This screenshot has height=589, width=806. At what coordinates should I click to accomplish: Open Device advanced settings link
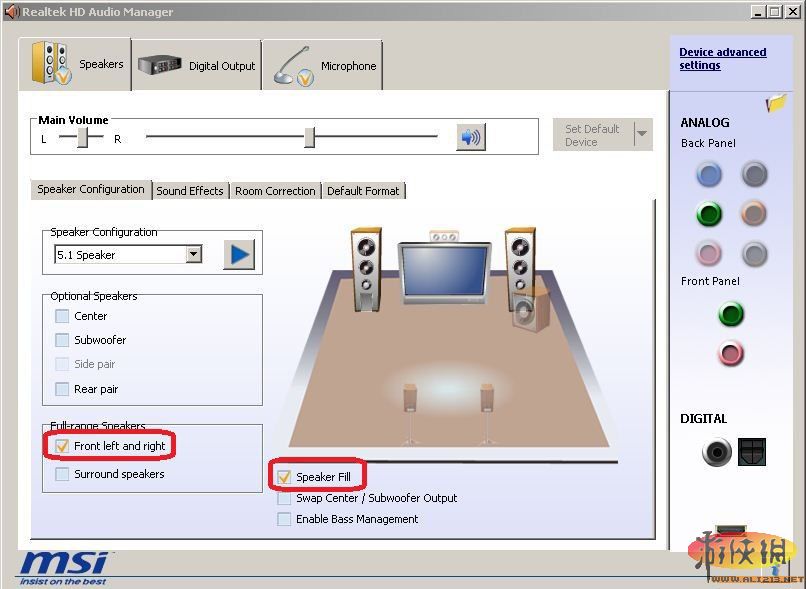coord(722,59)
